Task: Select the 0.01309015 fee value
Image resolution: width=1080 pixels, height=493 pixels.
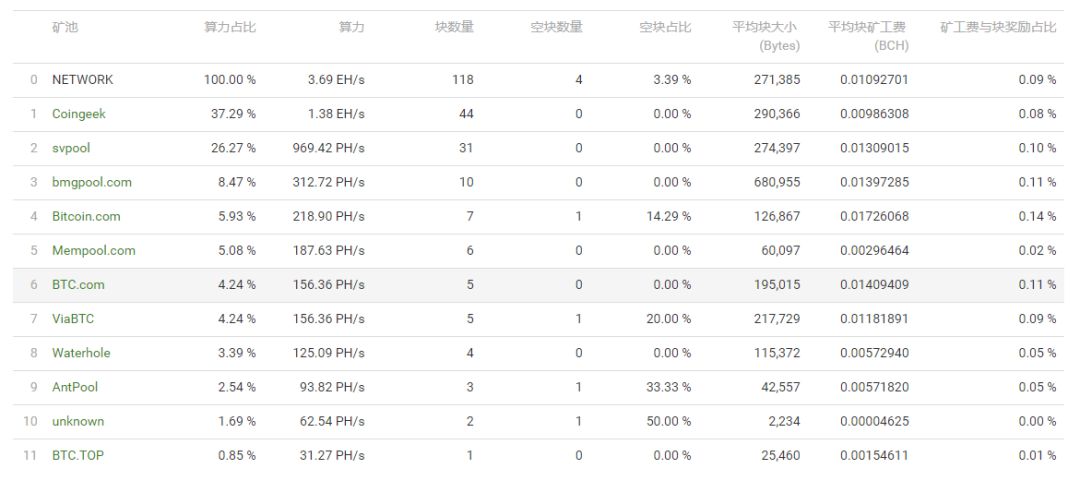Action: coord(874,148)
